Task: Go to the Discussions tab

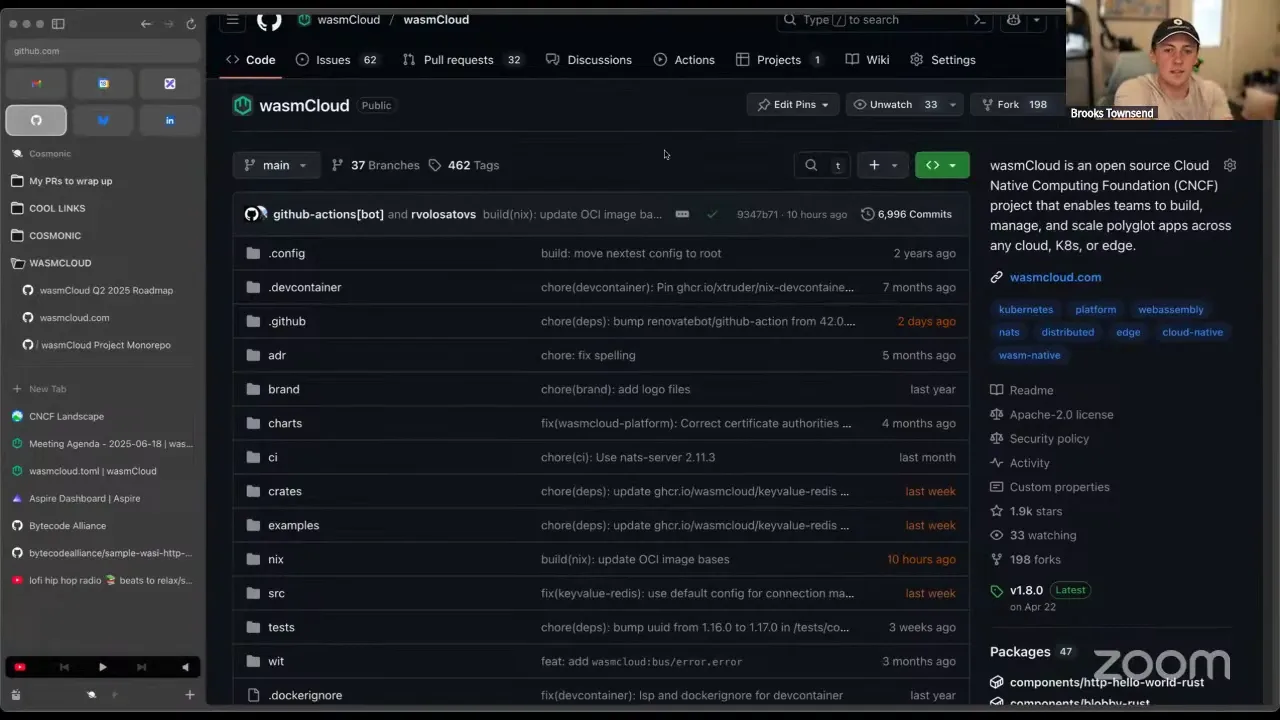Action: tap(589, 60)
